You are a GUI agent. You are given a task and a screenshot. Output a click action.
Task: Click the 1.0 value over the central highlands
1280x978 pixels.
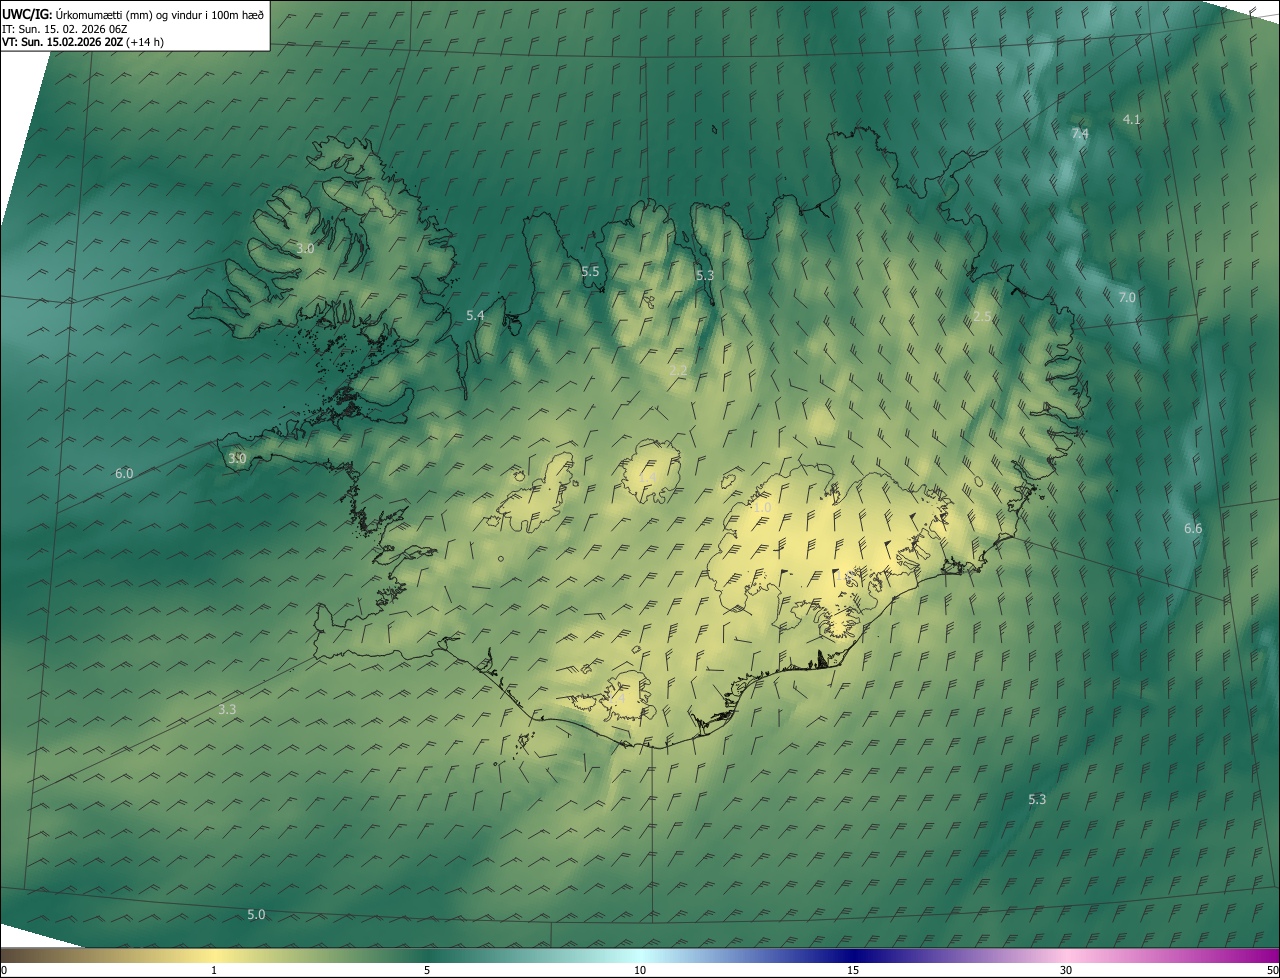point(762,508)
